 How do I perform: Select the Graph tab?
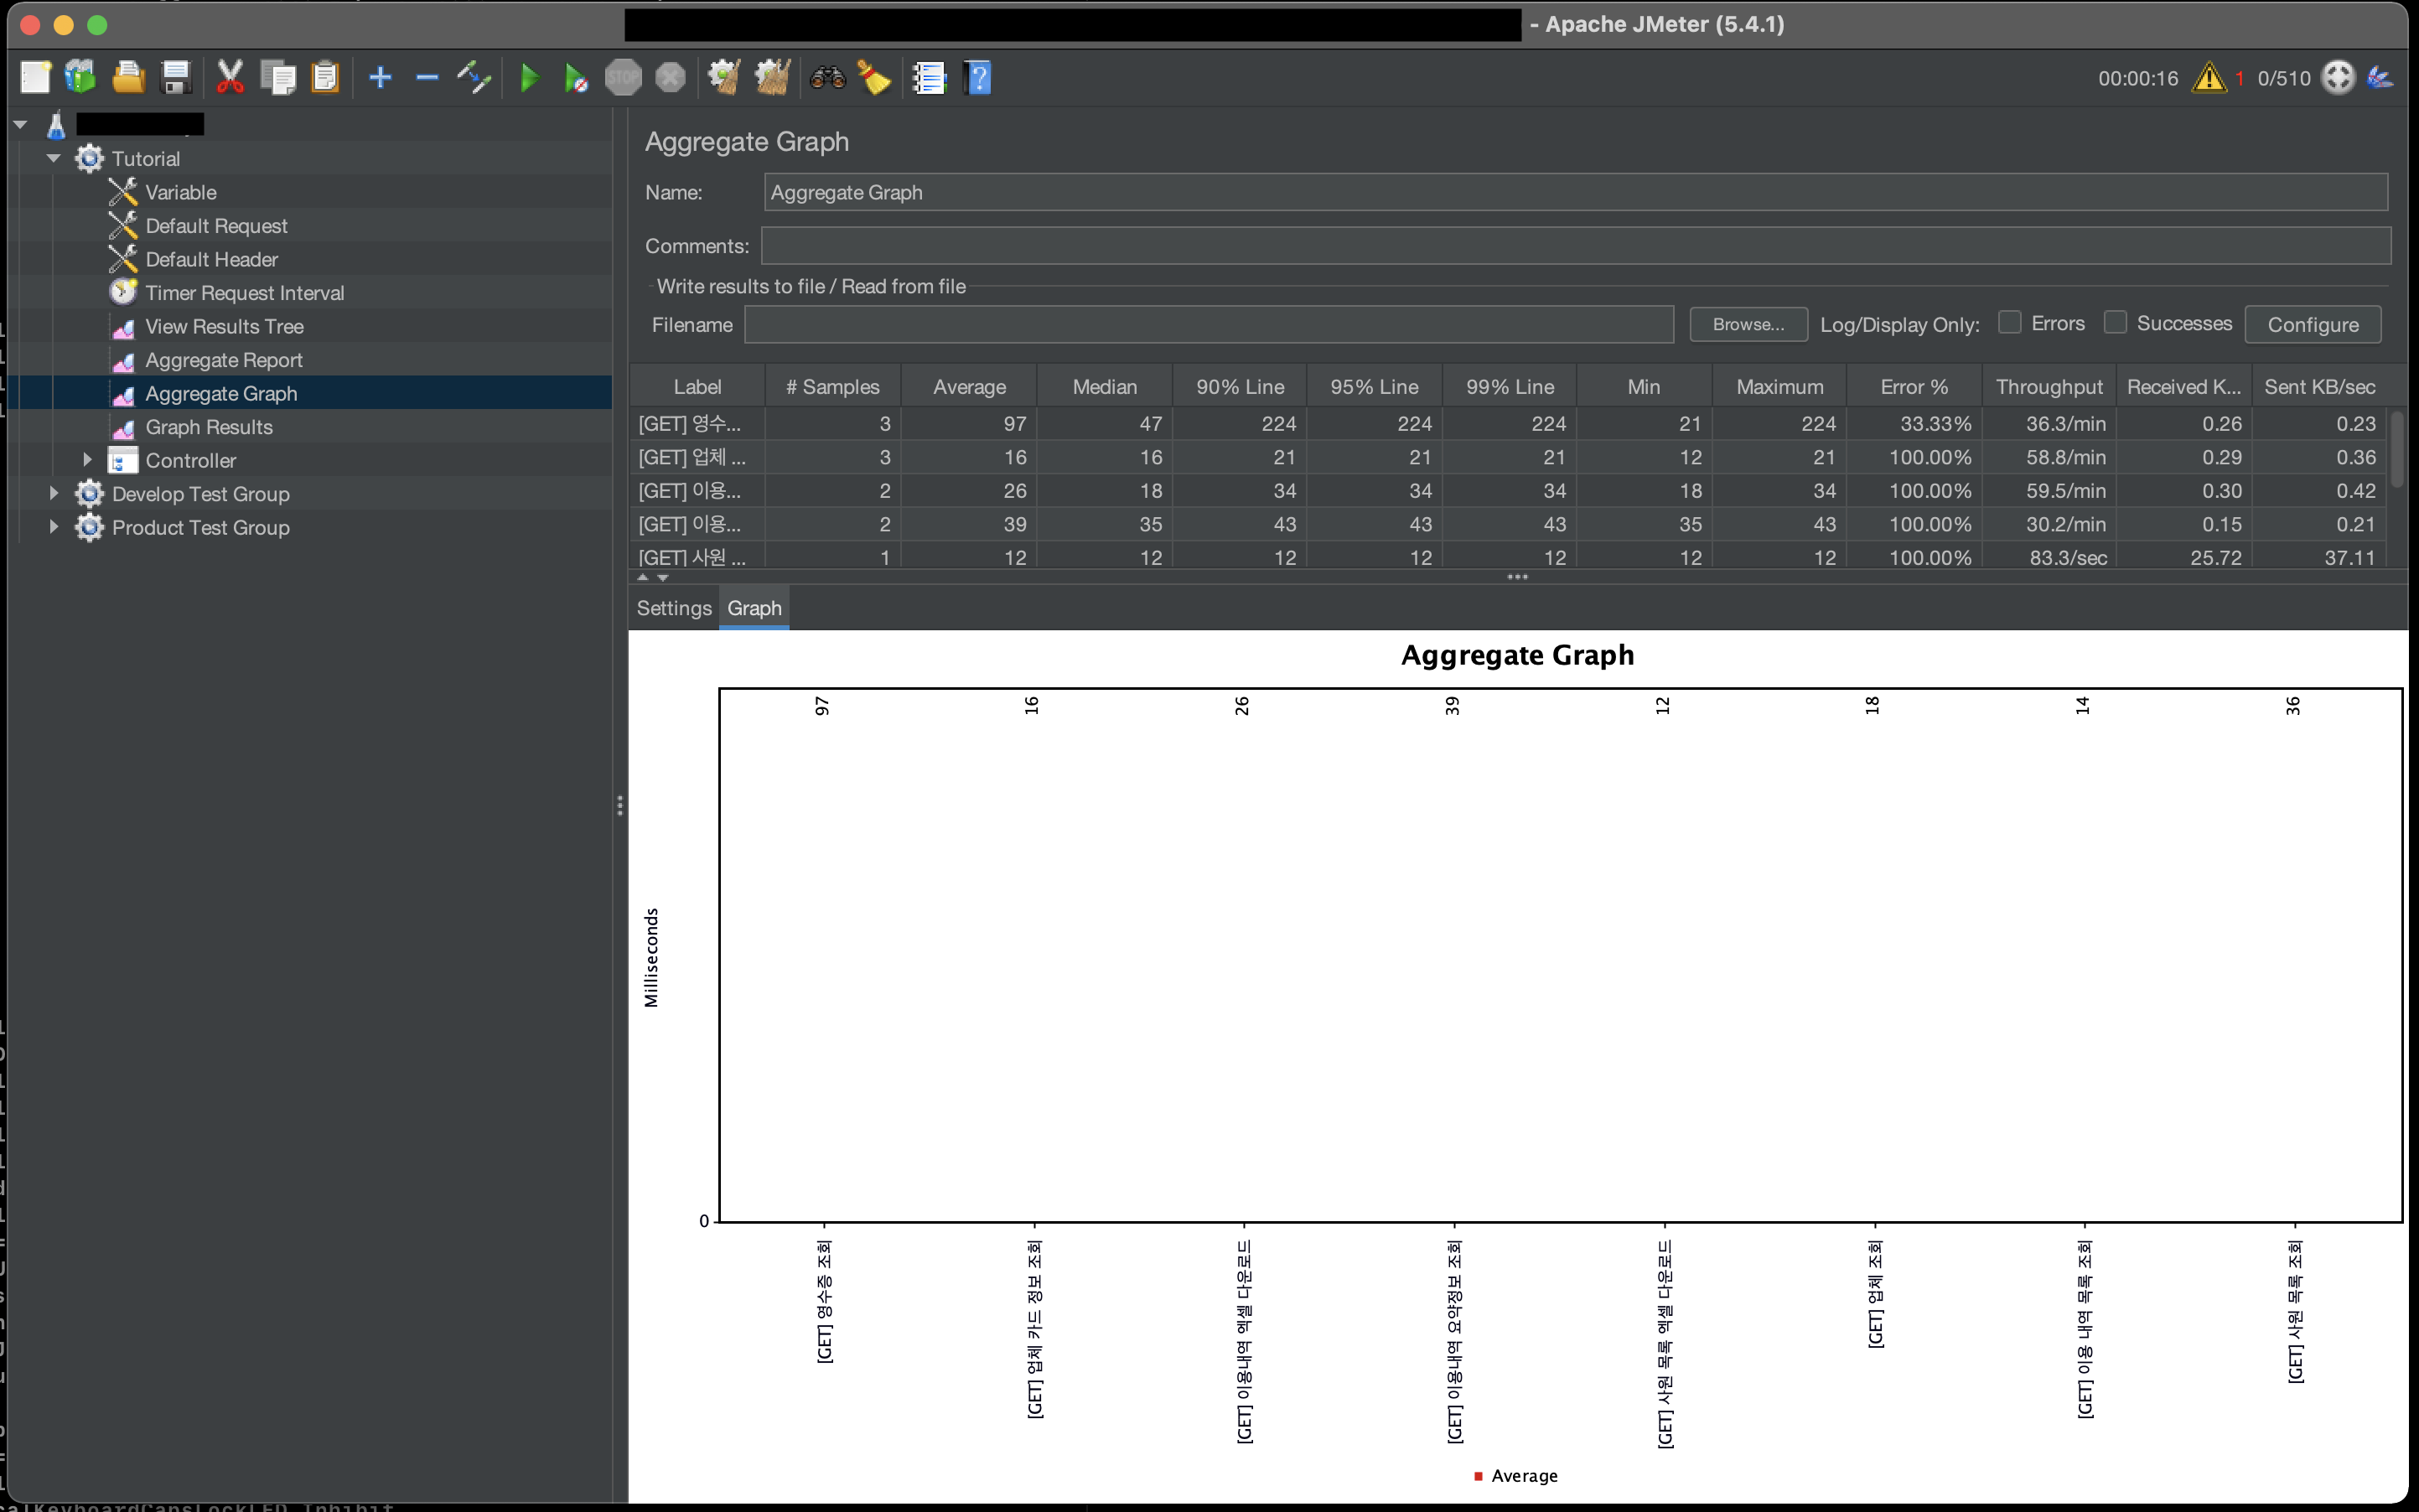(754, 608)
